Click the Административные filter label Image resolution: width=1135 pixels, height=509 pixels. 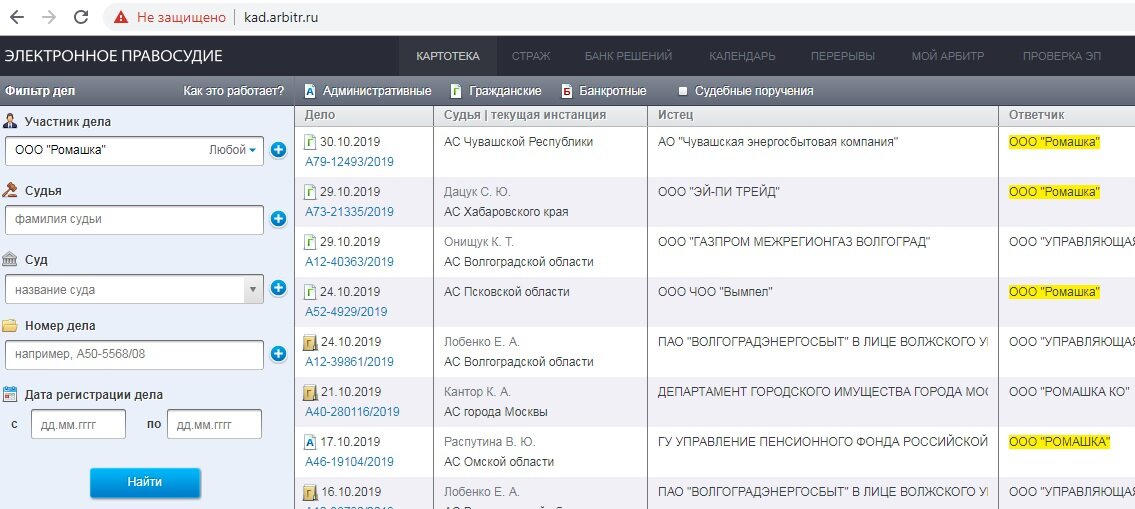(x=377, y=91)
